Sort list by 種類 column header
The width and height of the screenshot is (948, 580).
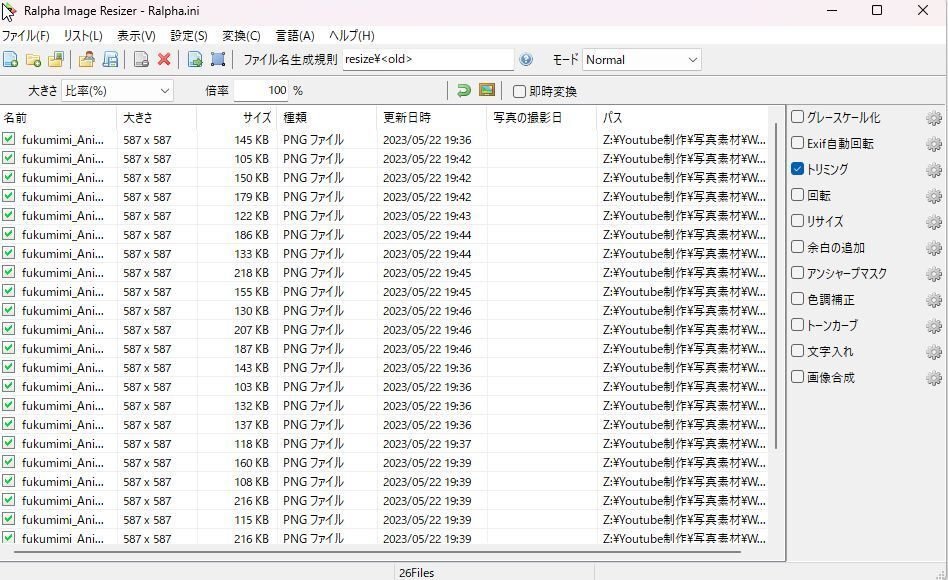pyautogui.click(x=327, y=117)
